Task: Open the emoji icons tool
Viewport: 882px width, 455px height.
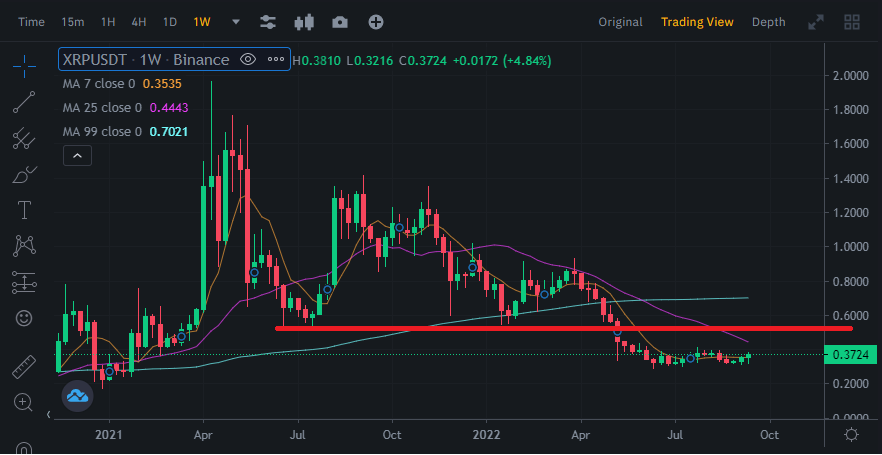Action: [x=24, y=318]
